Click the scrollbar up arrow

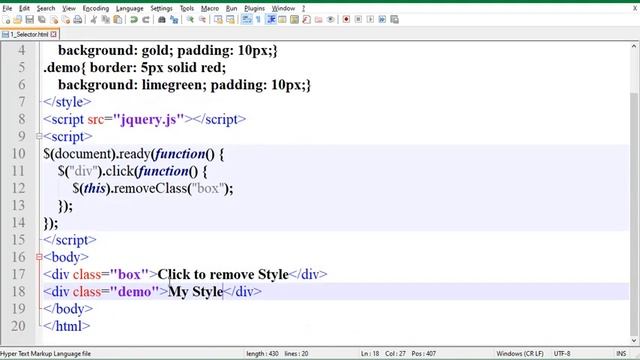pyautogui.click(x=634, y=47)
